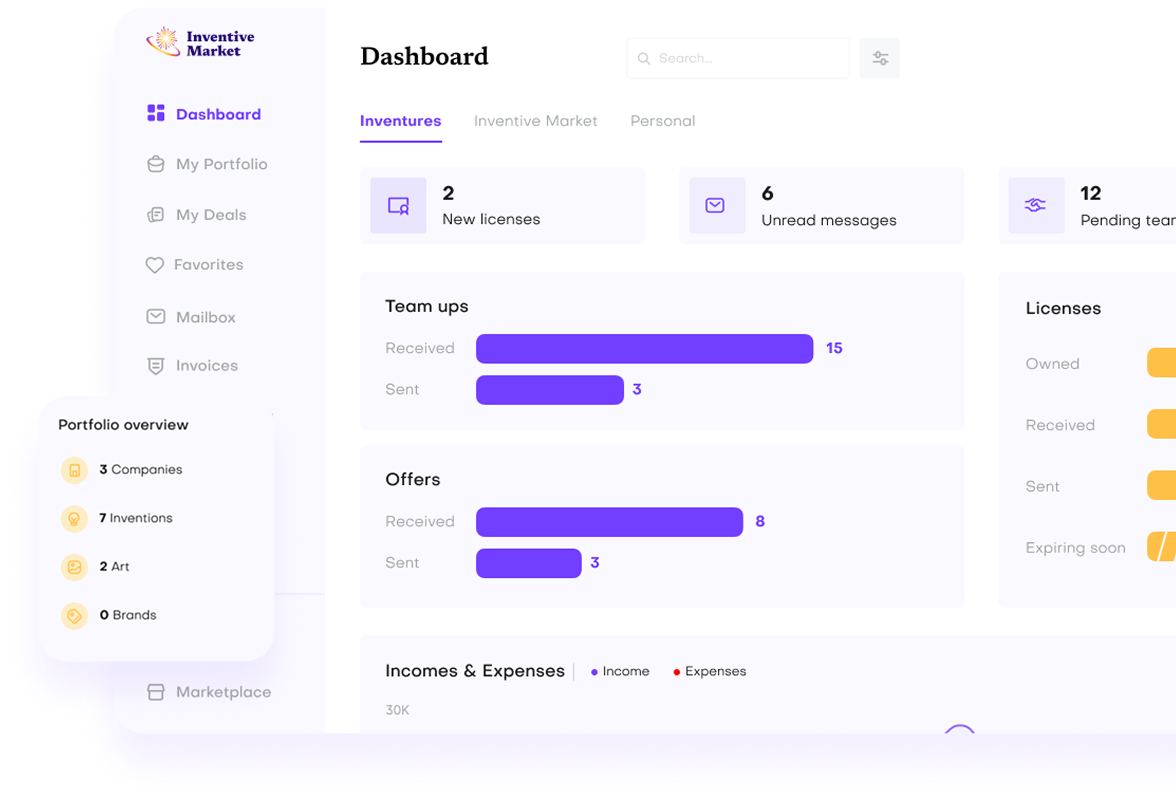Click the Pending team ups handshake icon
The width and height of the screenshot is (1176, 801).
1035,206
